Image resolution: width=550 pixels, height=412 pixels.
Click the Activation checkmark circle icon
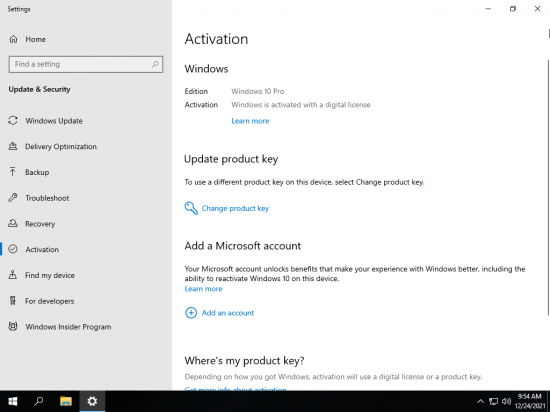click(13, 249)
